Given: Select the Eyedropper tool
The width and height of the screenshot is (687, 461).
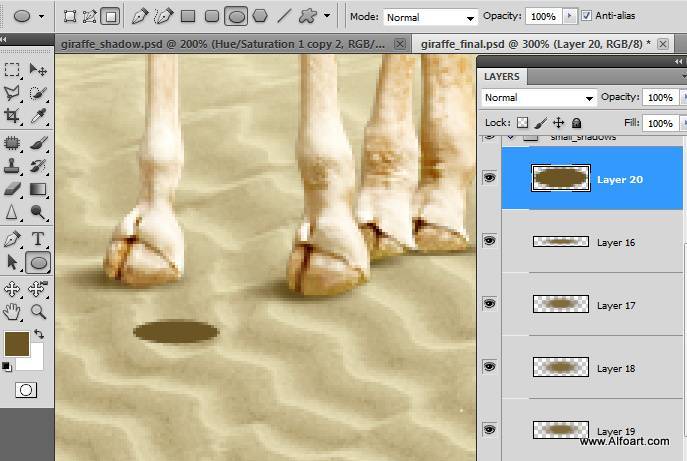Looking at the screenshot, I should (38, 117).
